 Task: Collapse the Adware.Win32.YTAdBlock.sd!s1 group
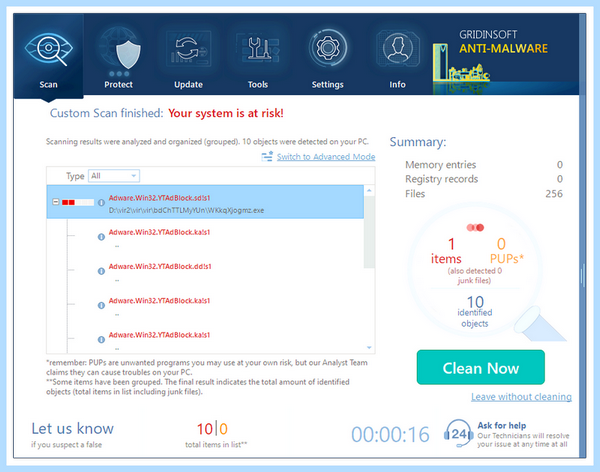tap(56, 202)
